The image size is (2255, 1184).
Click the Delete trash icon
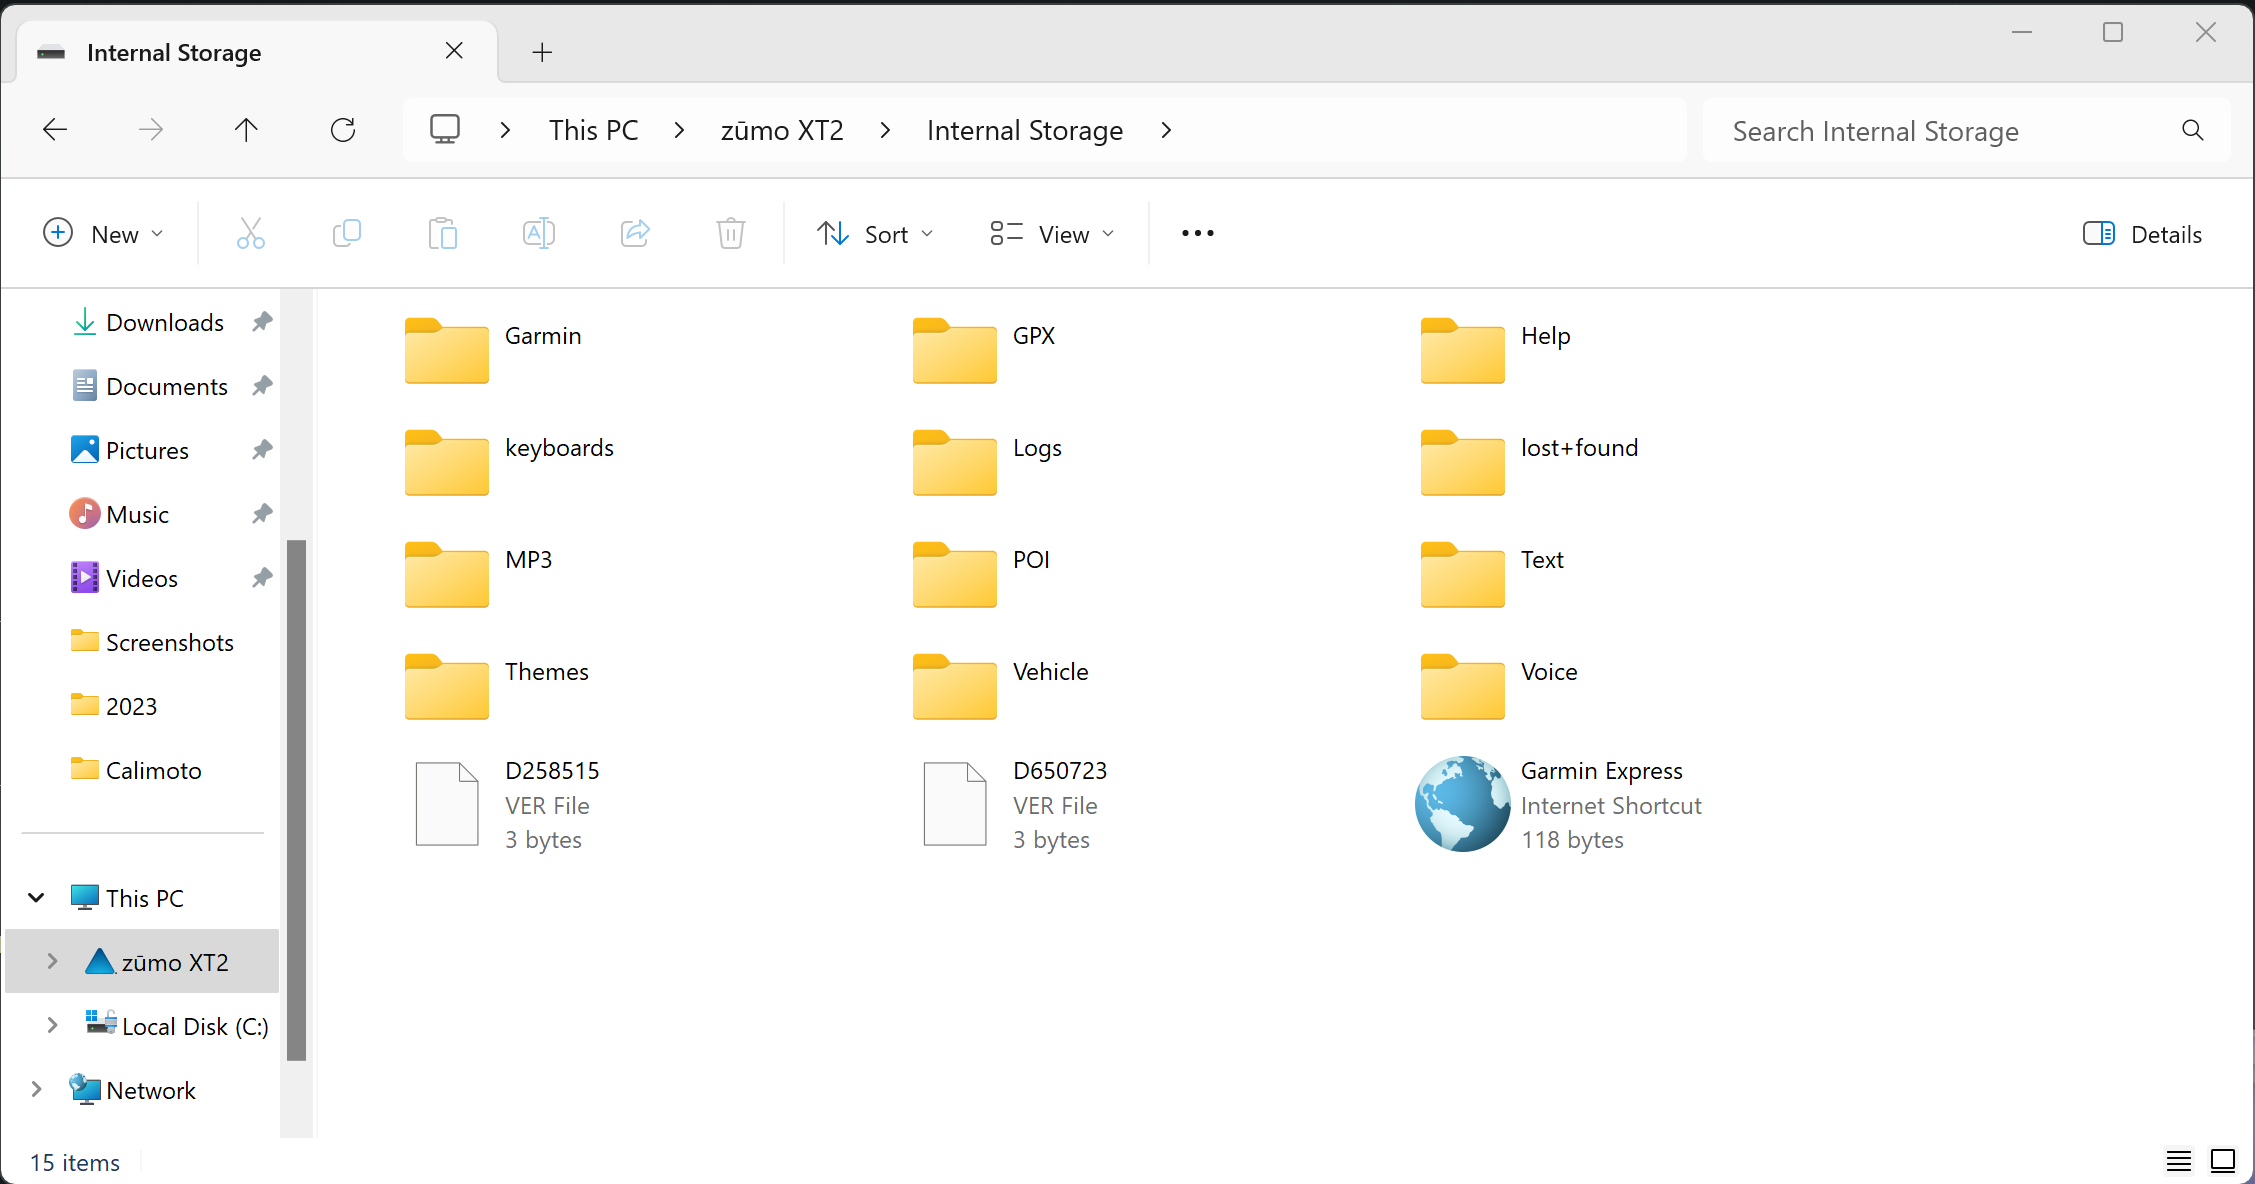click(731, 234)
